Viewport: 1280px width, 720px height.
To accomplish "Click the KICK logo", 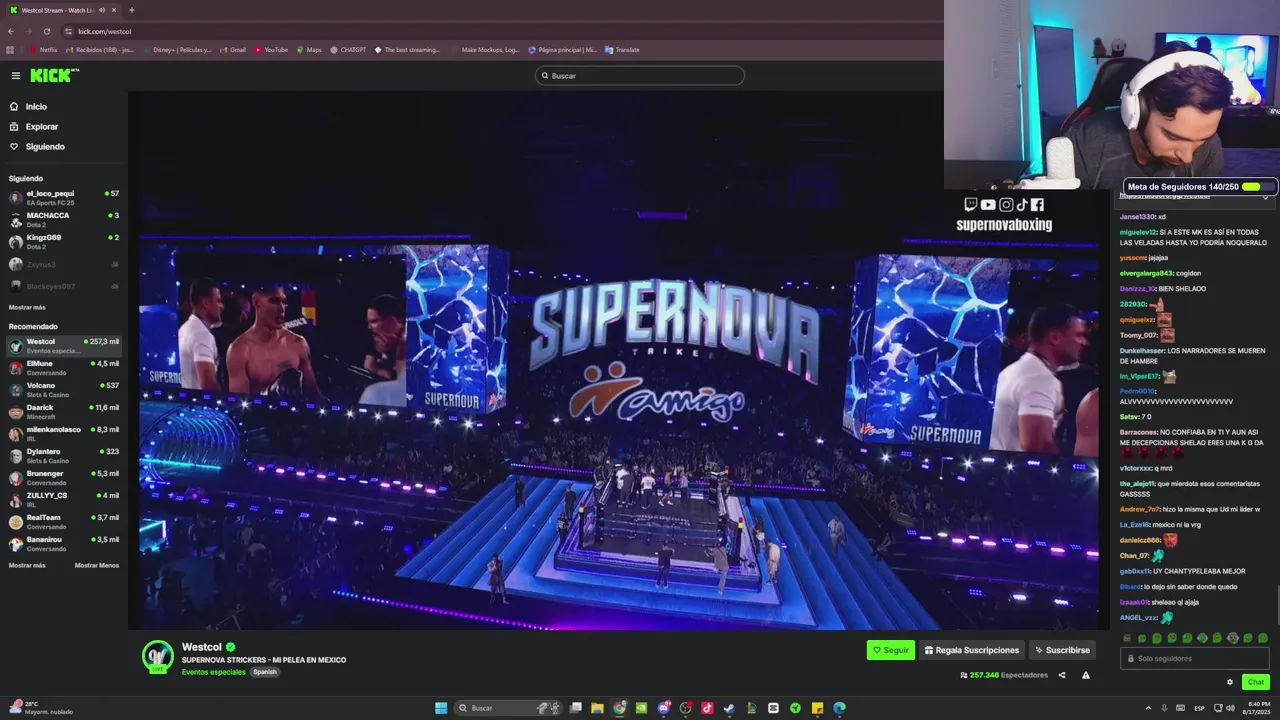I will tap(52, 76).
